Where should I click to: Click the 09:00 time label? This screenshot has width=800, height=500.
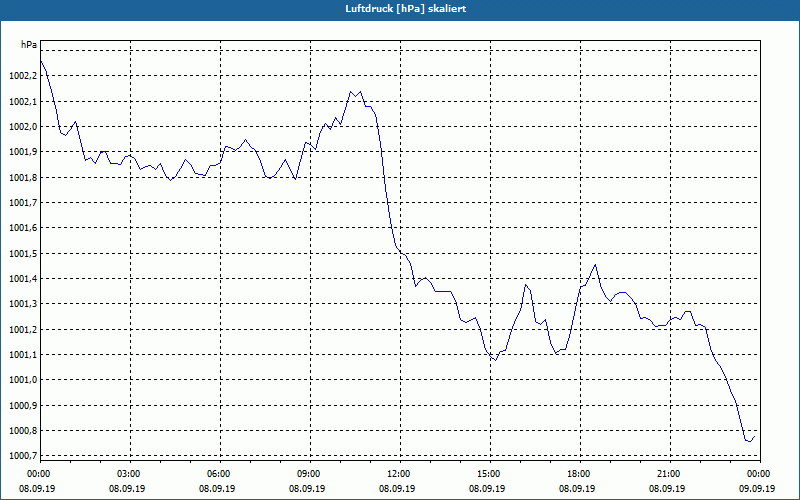tap(310, 474)
